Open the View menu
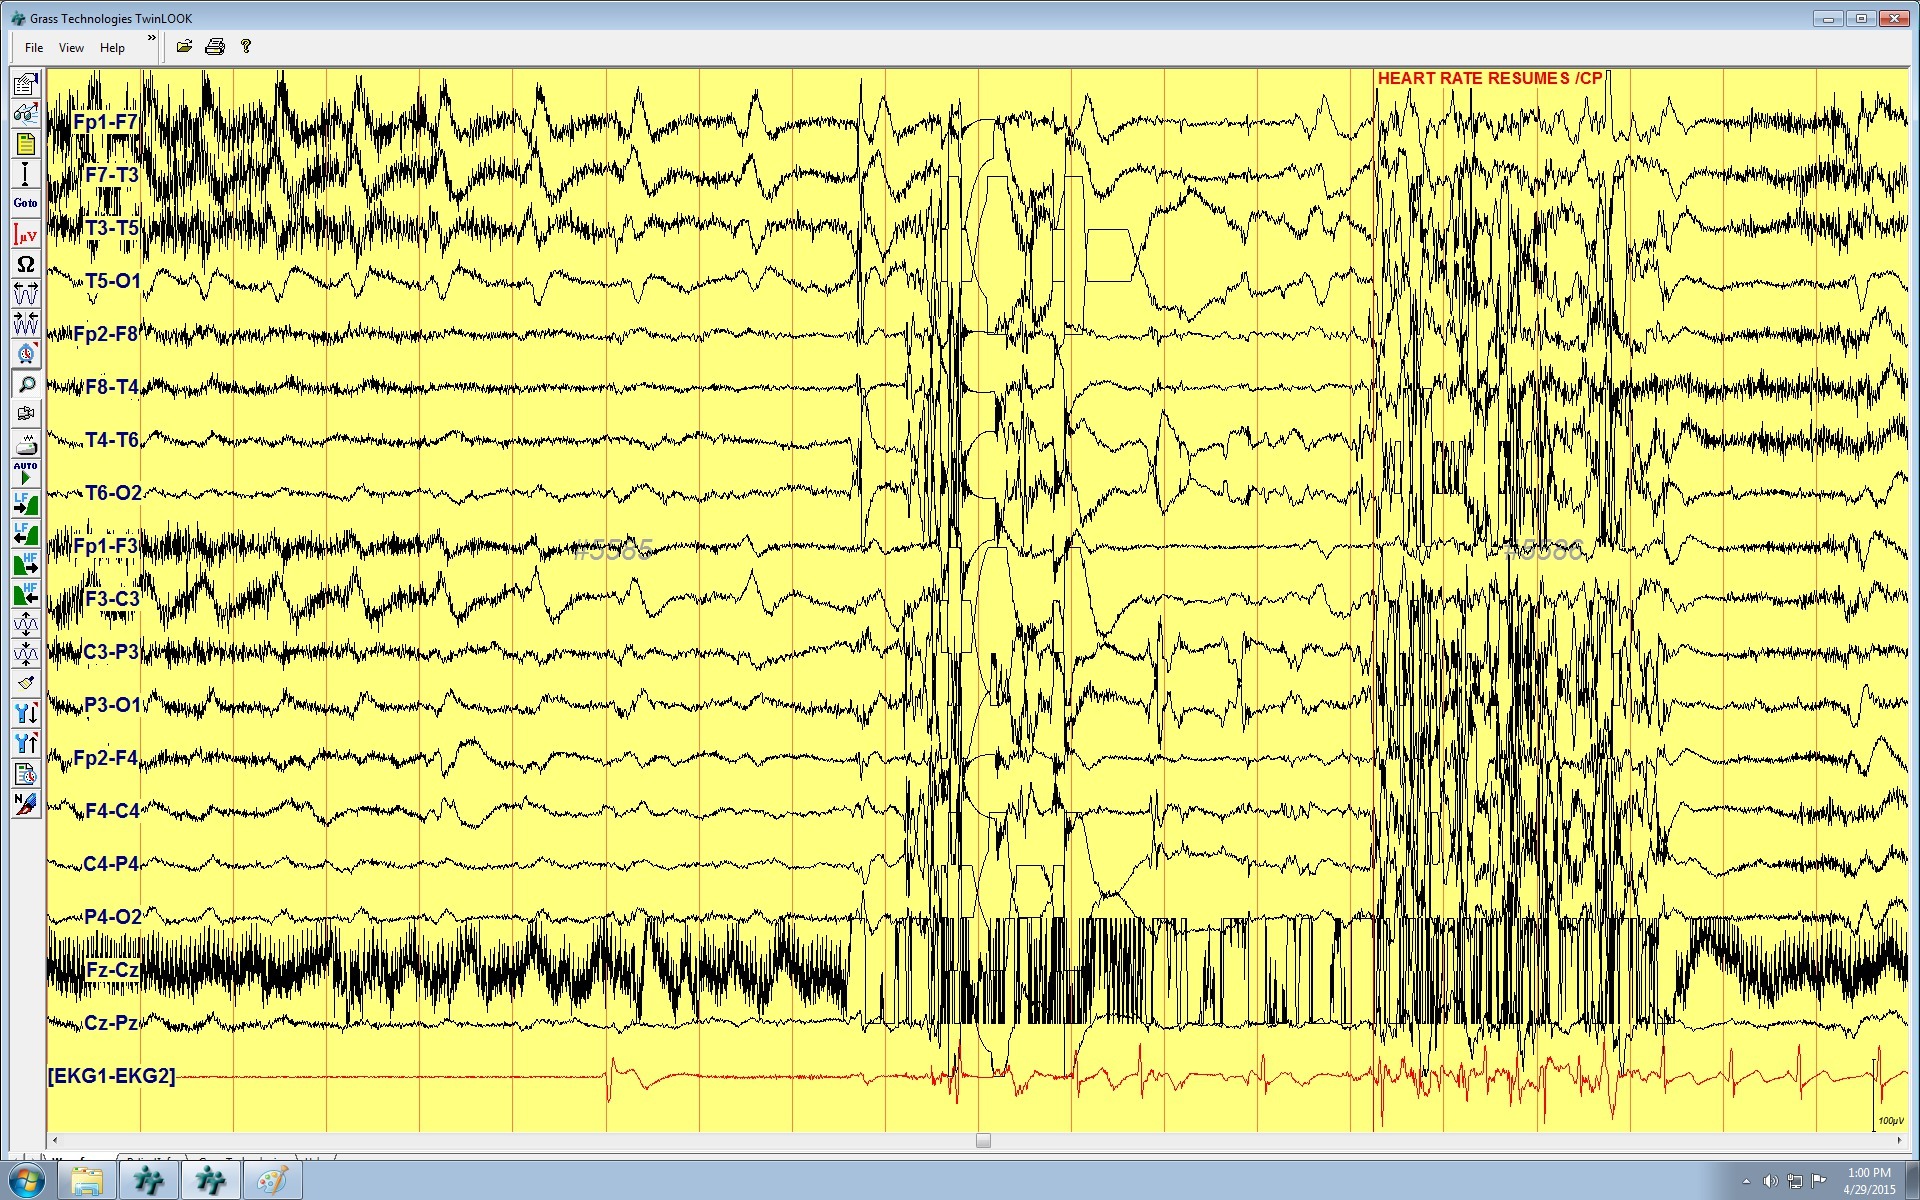The image size is (1920, 1200). 71,47
